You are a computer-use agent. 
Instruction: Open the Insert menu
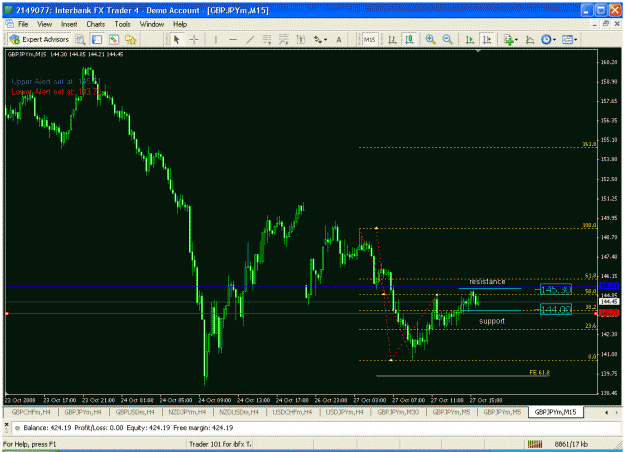click(x=69, y=24)
